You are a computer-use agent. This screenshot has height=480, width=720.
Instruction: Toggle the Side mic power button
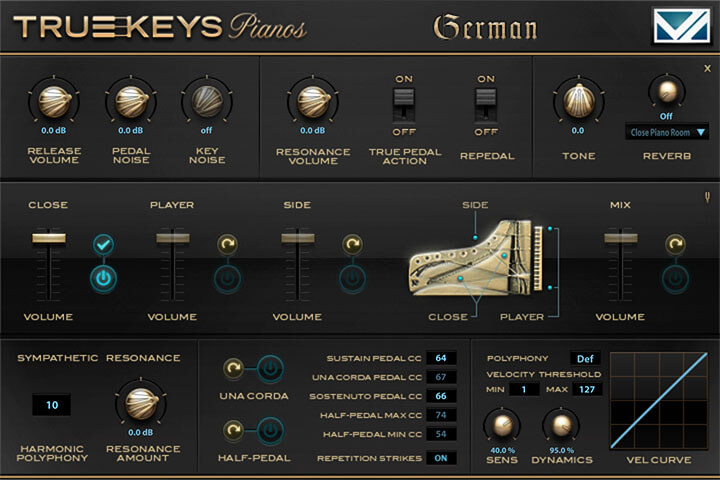[352, 278]
